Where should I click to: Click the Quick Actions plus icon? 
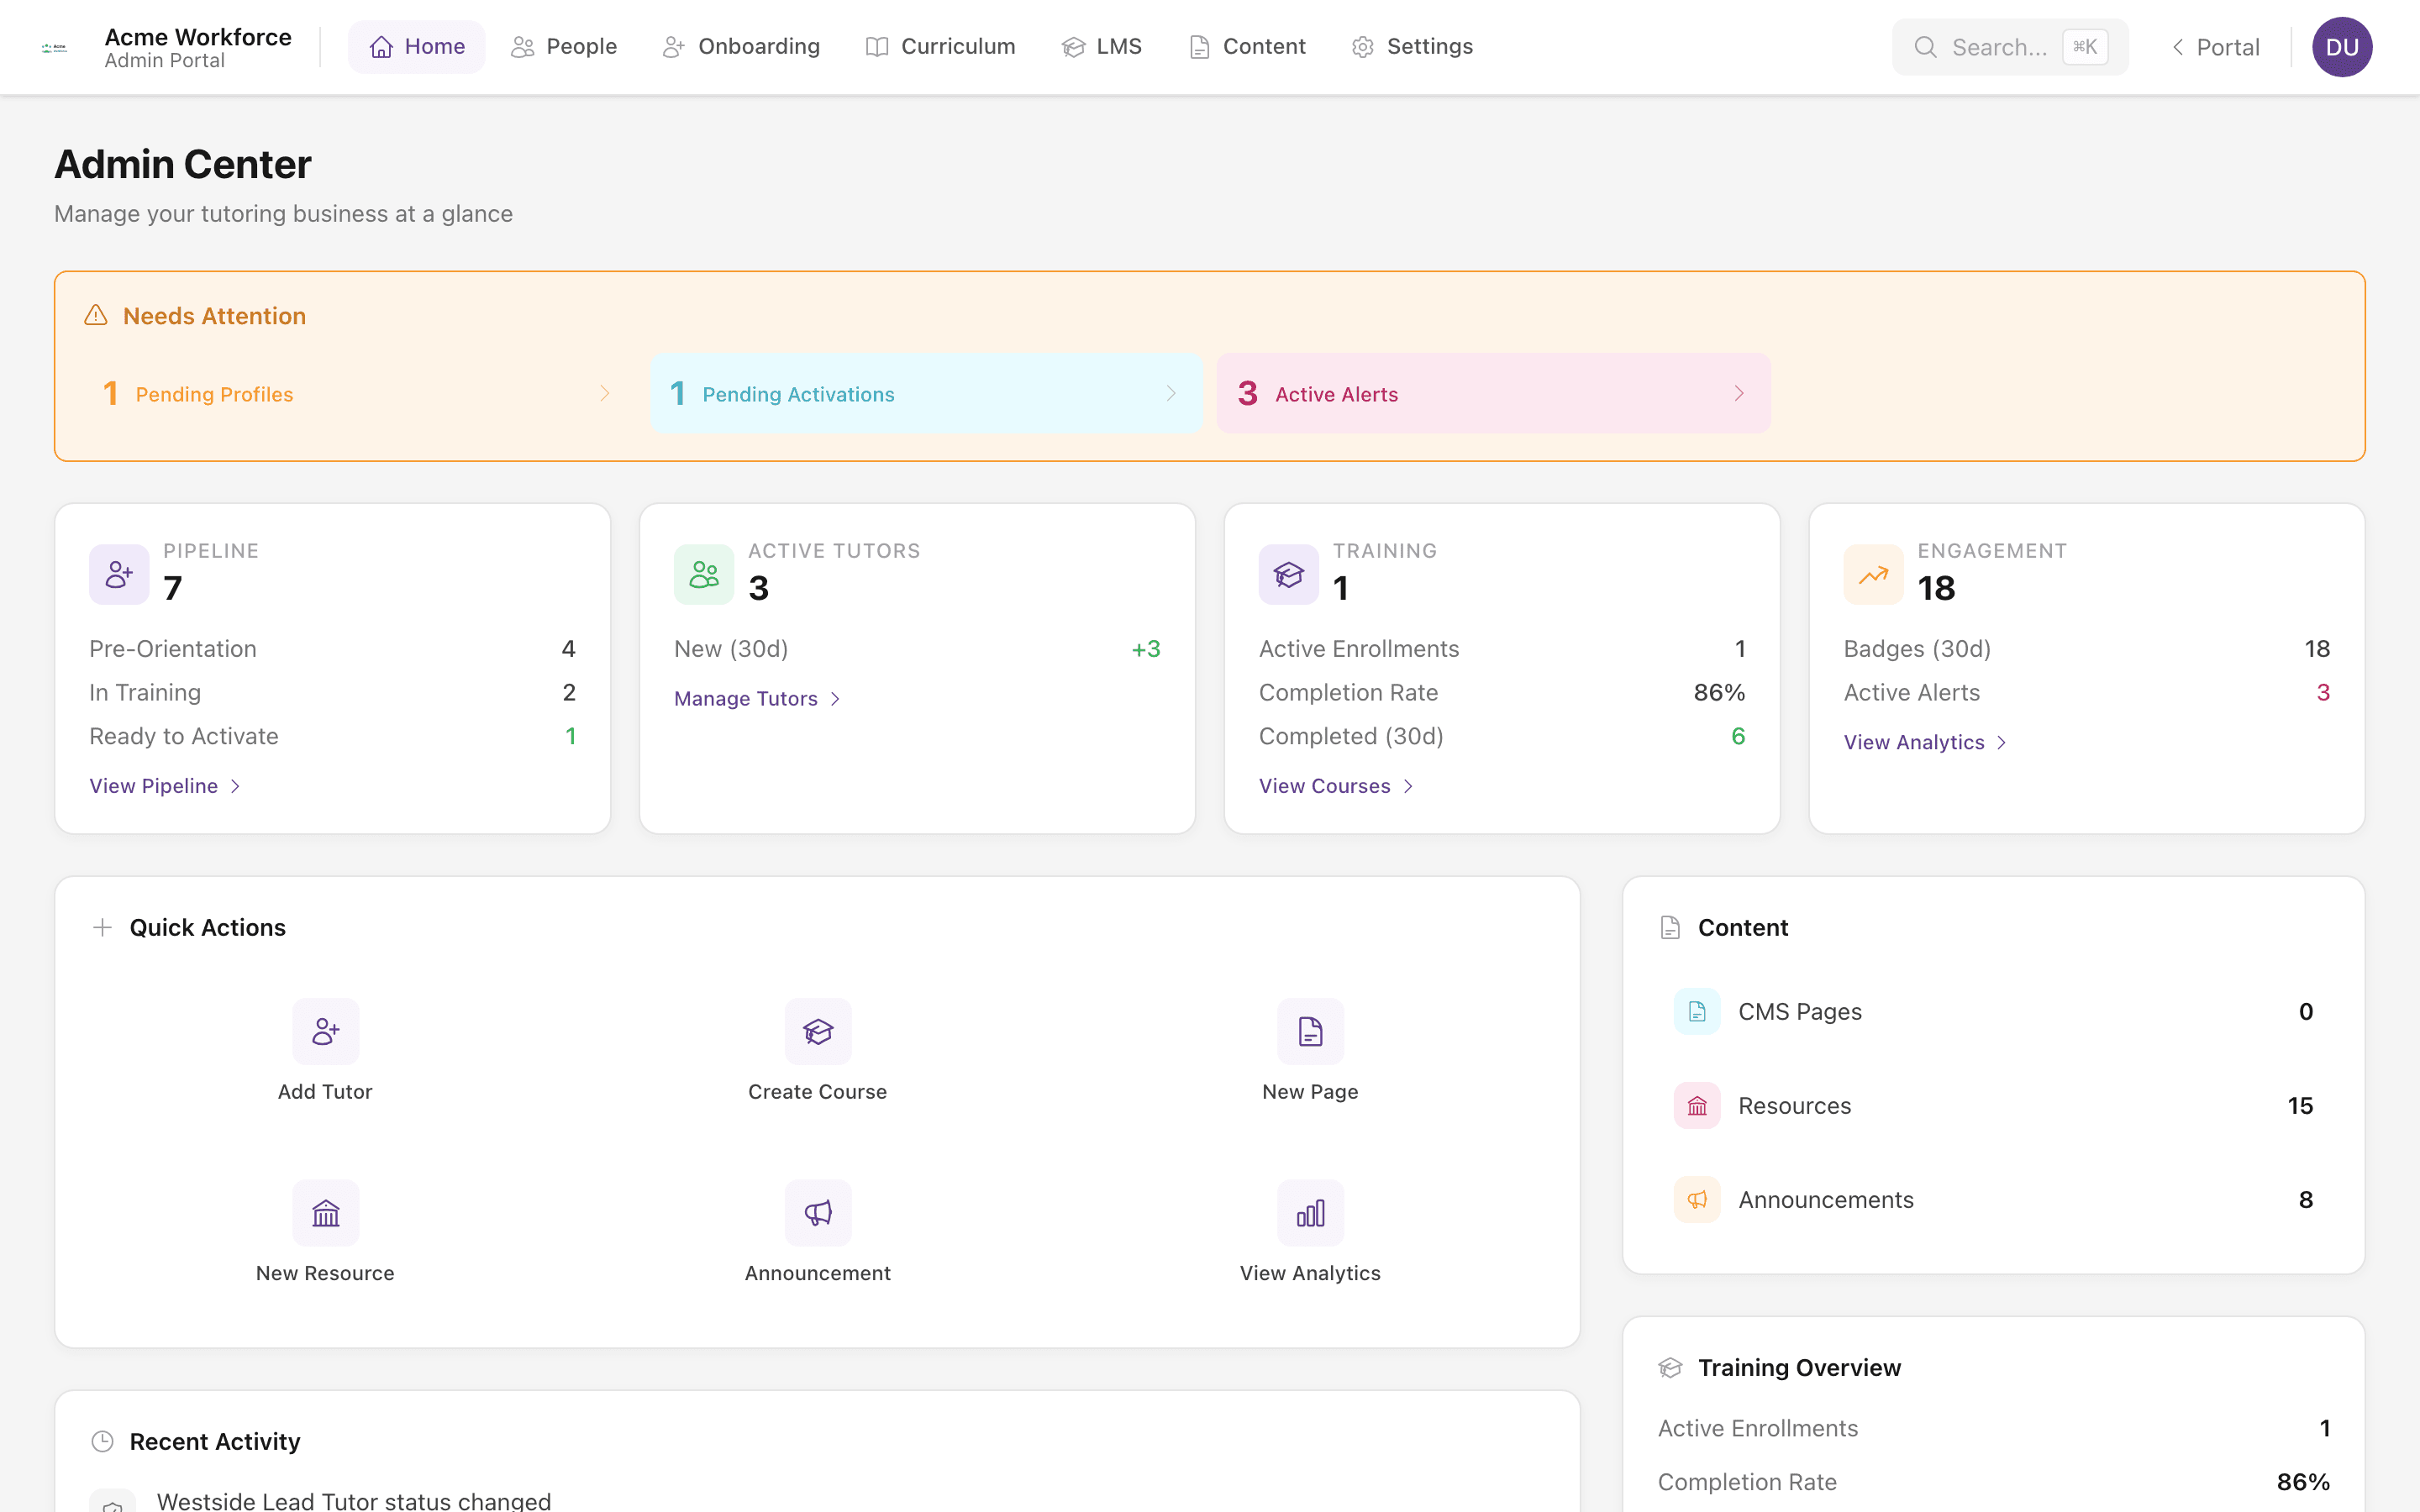pyautogui.click(x=102, y=927)
